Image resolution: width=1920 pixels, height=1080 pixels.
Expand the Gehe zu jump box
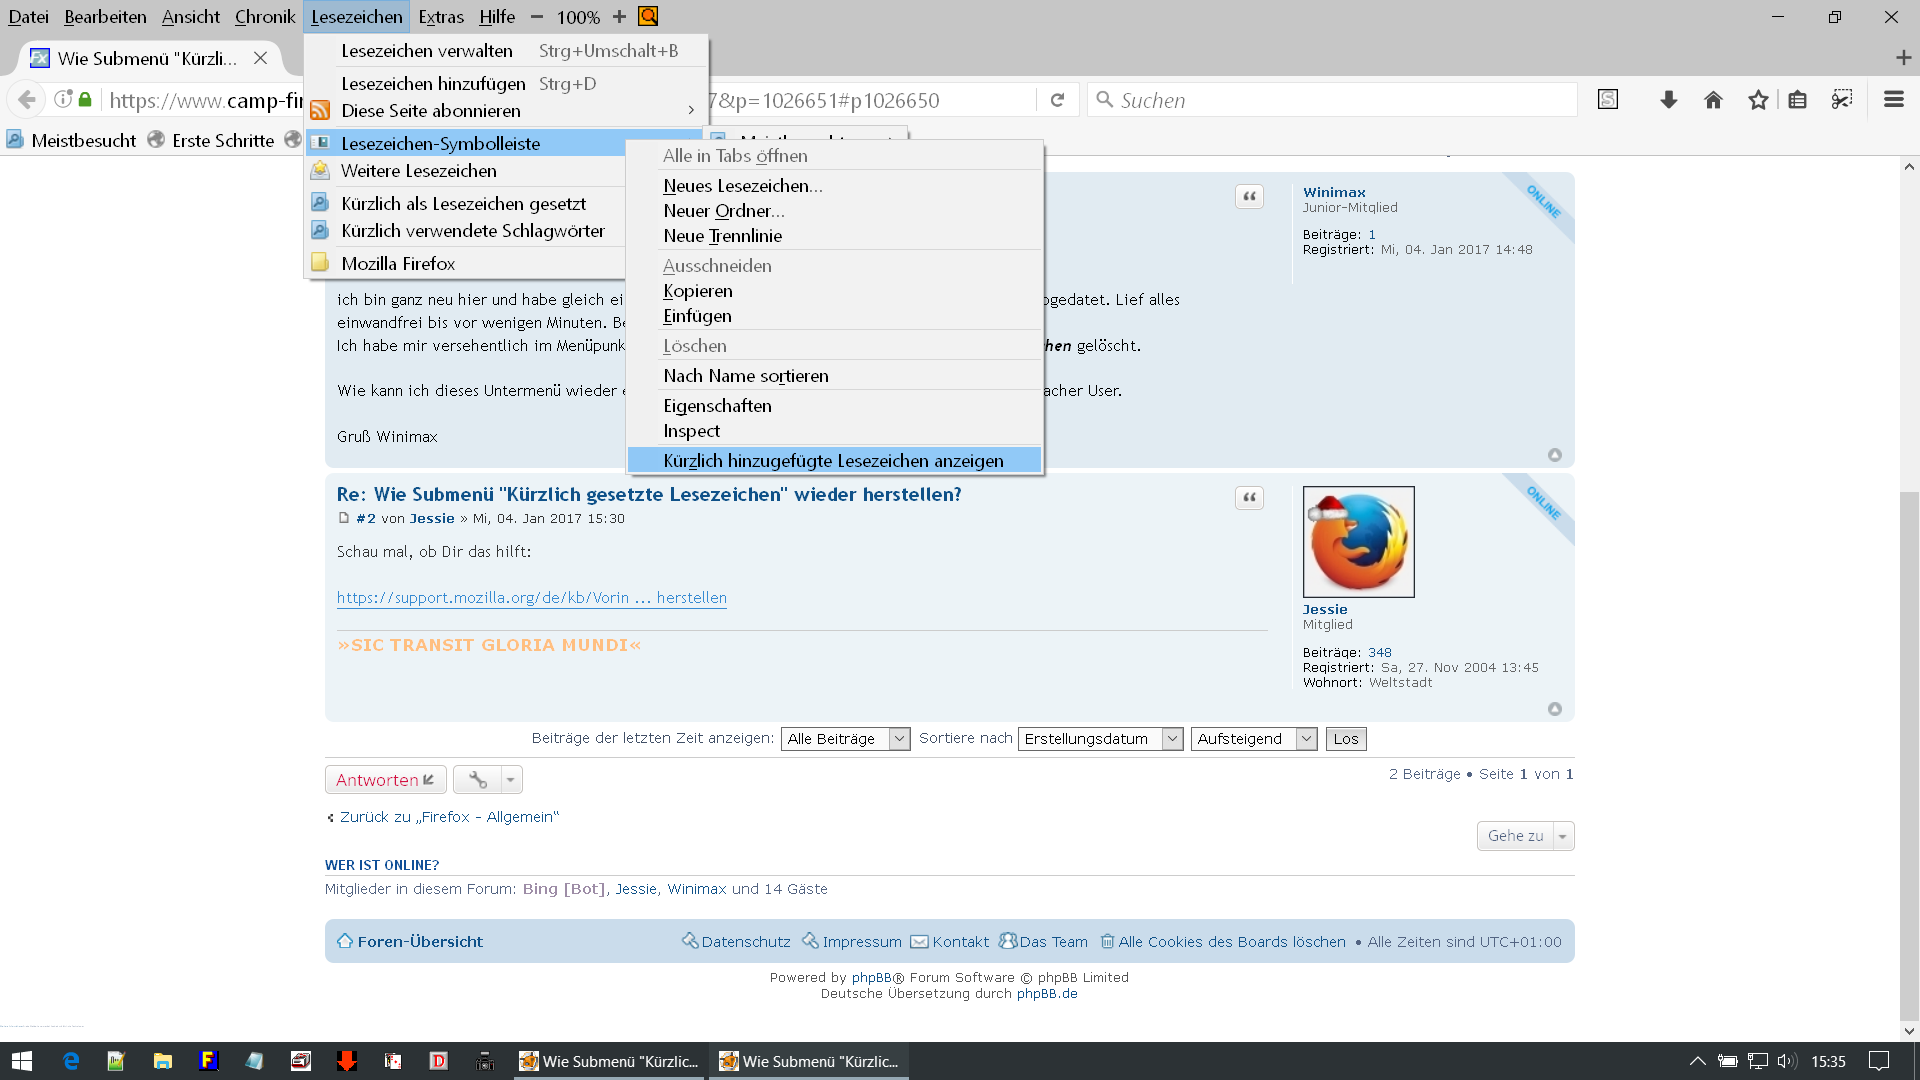(x=1525, y=836)
